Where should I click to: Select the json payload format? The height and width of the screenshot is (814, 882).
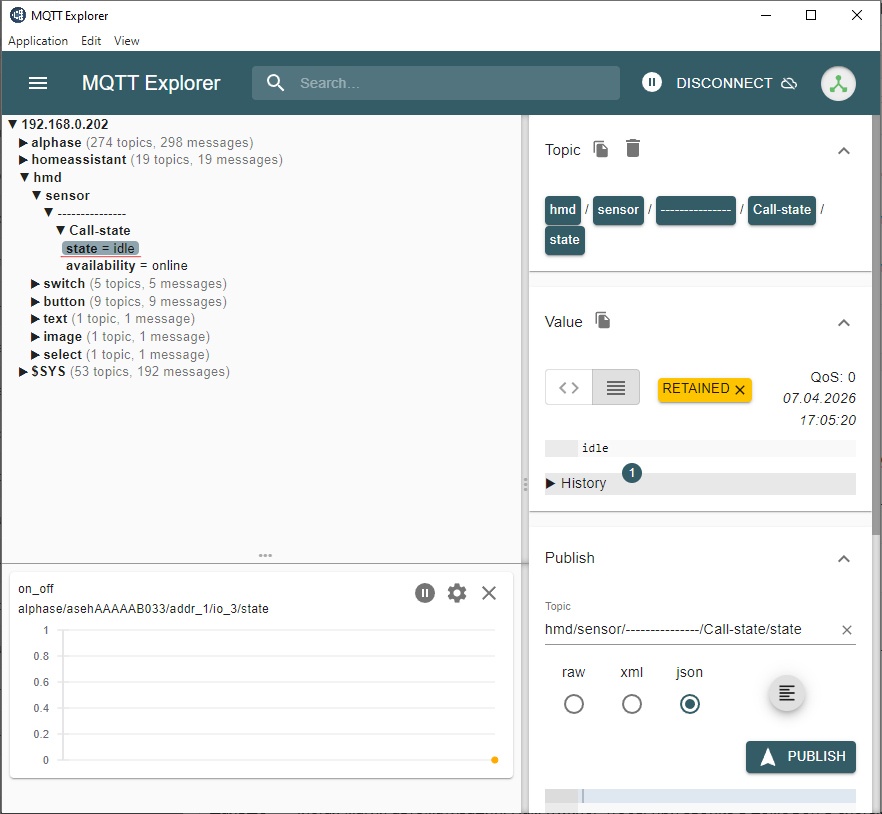[690, 704]
